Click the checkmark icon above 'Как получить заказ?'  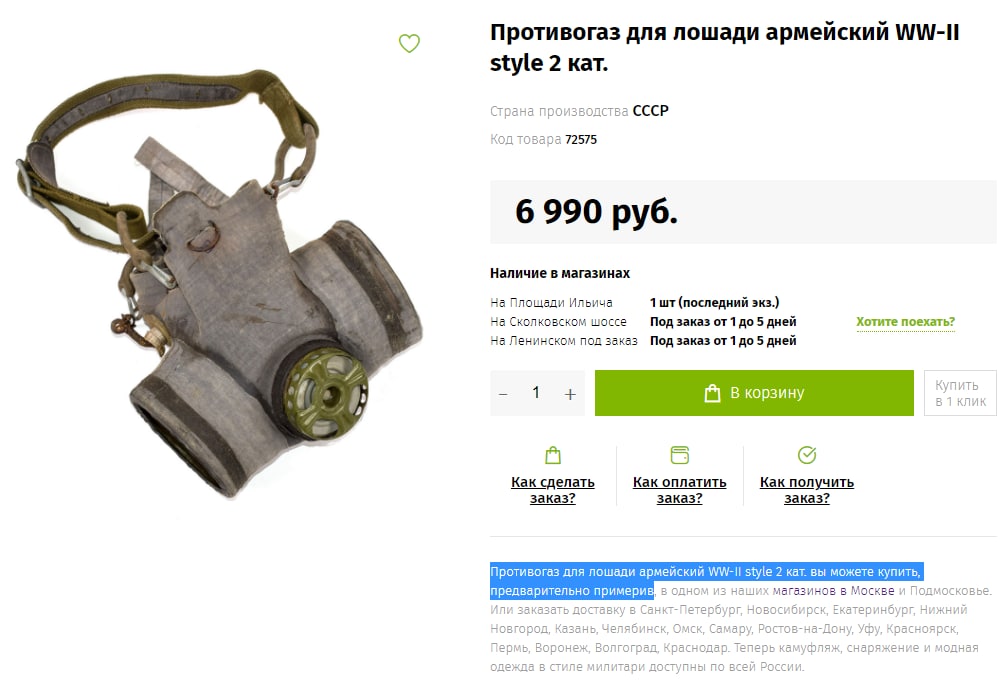click(807, 455)
